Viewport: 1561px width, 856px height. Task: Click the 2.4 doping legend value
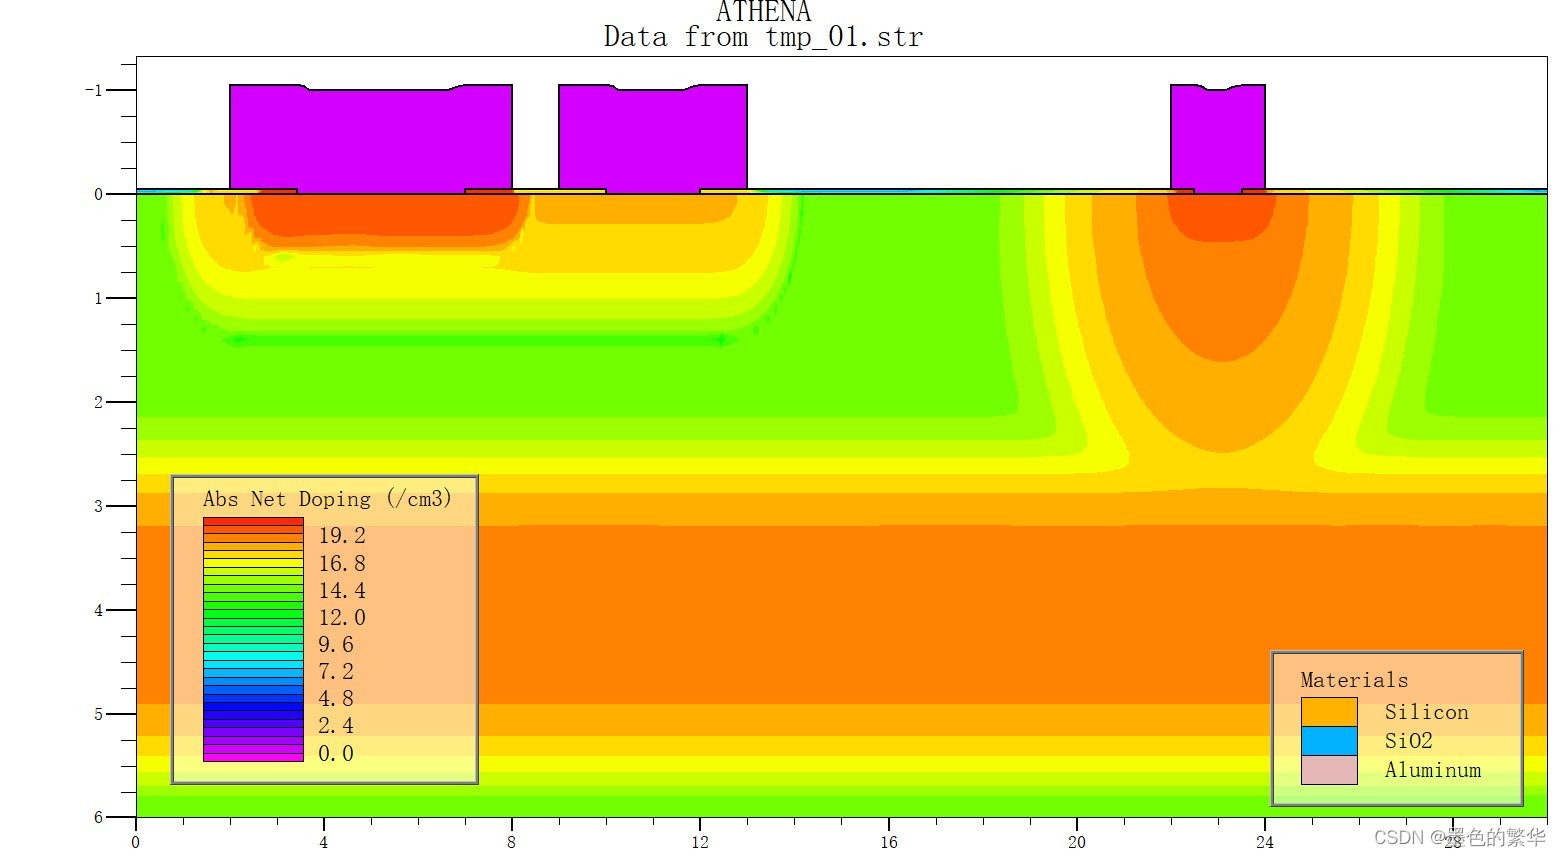coord(336,726)
